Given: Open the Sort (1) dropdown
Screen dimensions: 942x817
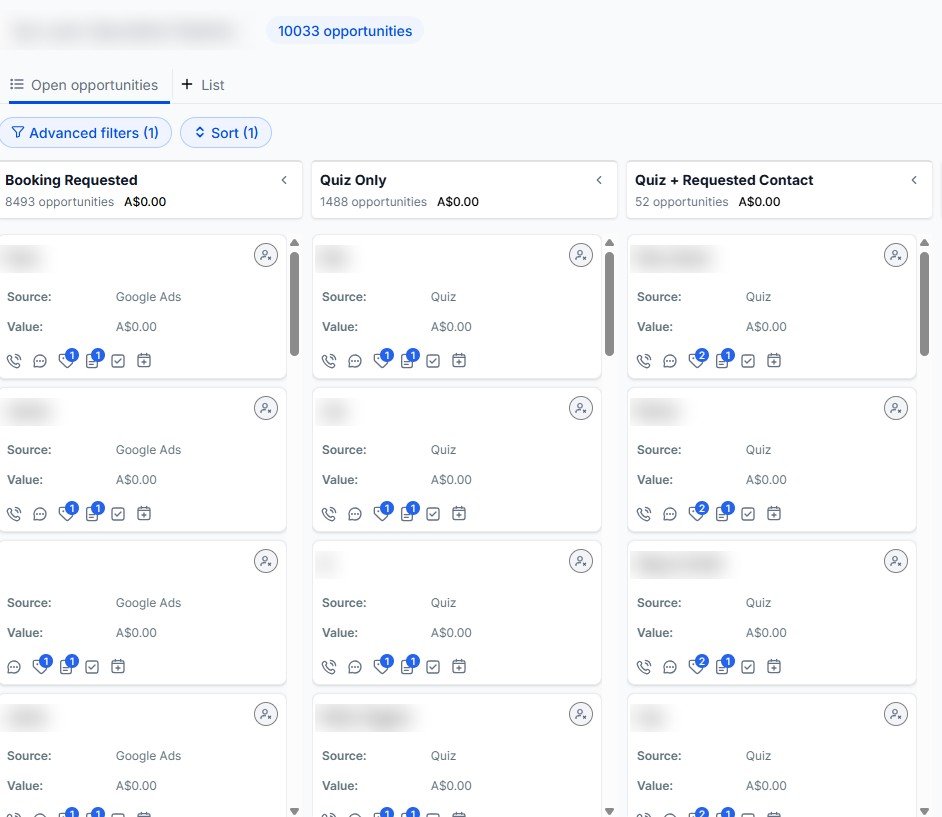Looking at the screenshot, I should click(226, 133).
